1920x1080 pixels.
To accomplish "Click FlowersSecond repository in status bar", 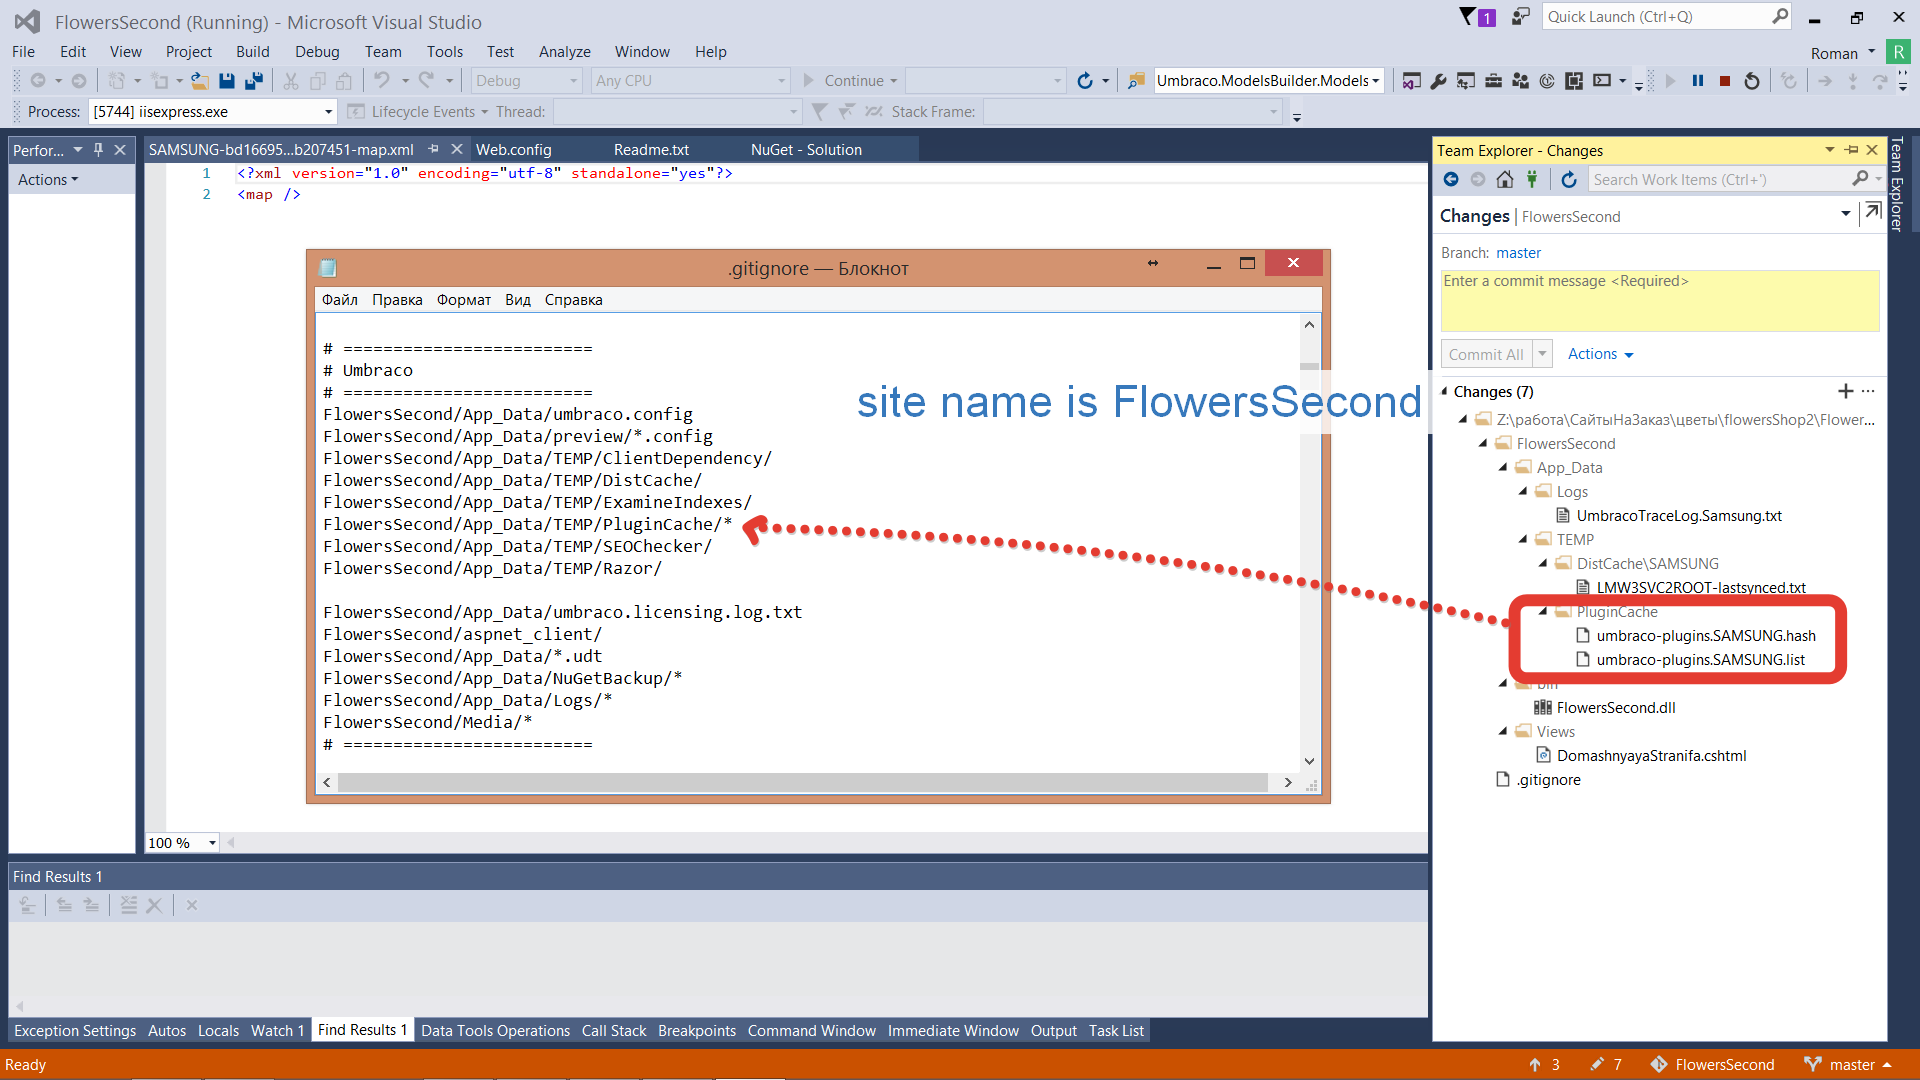I will 1712,1065.
